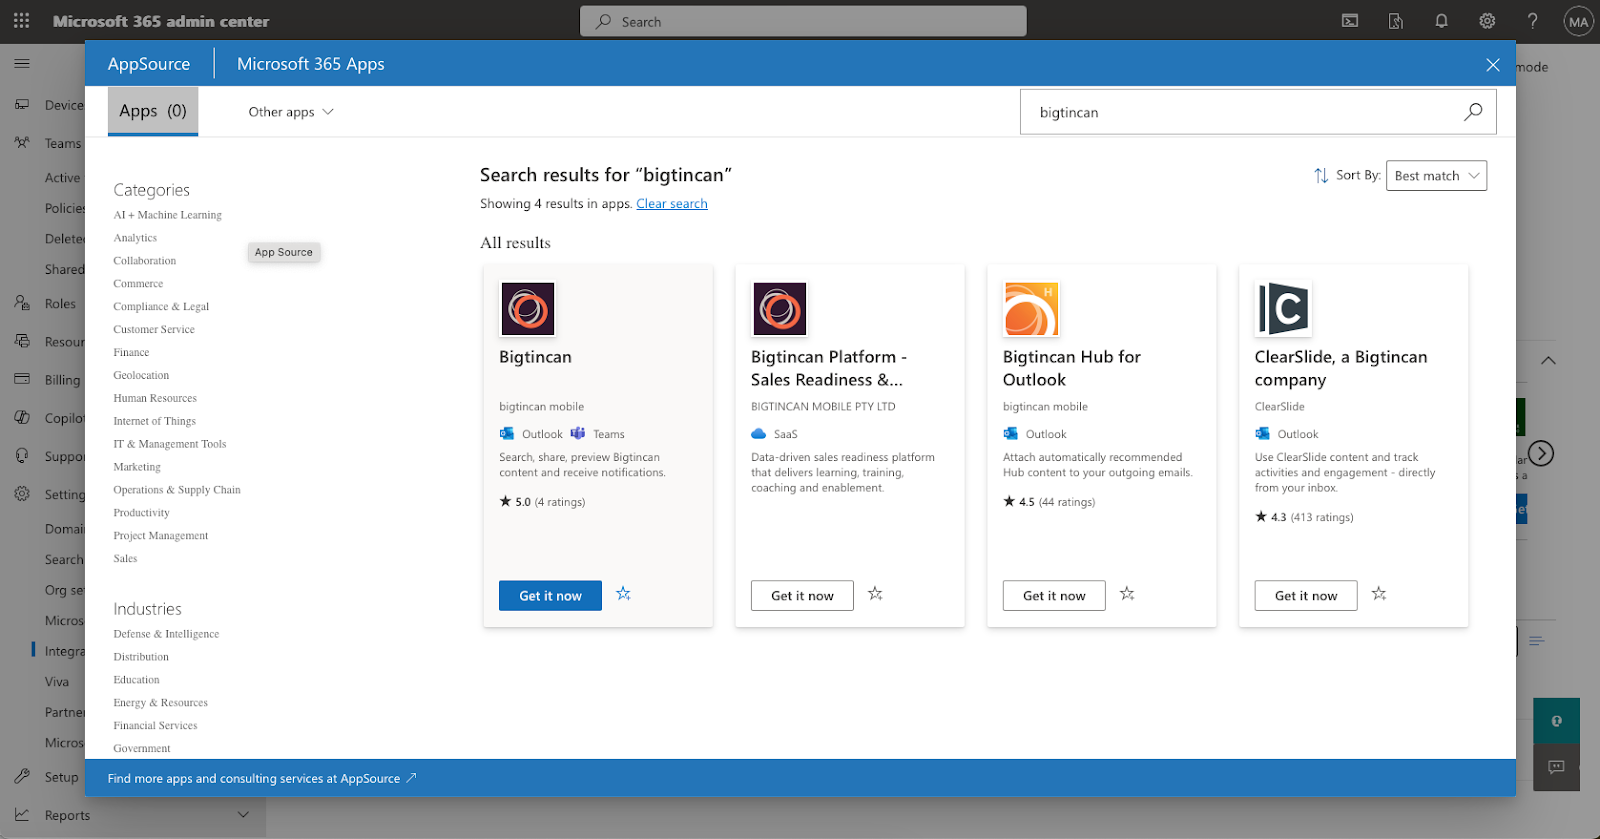
Task: Expand the Reports chevron in sidebar
Action: pyautogui.click(x=243, y=815)
